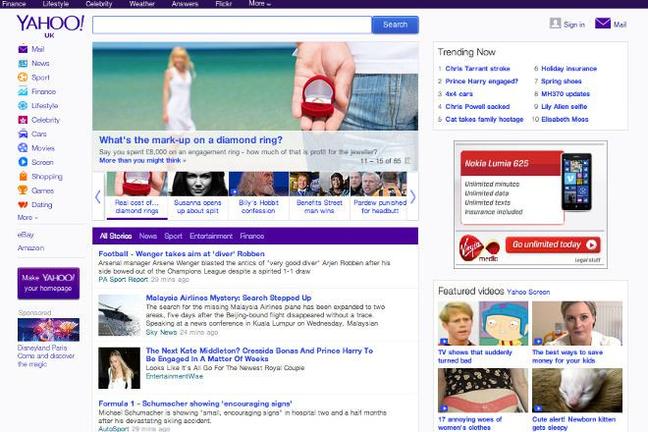Click into the search input field
Viewport: 648px width, 432px height.
point(232,25)
